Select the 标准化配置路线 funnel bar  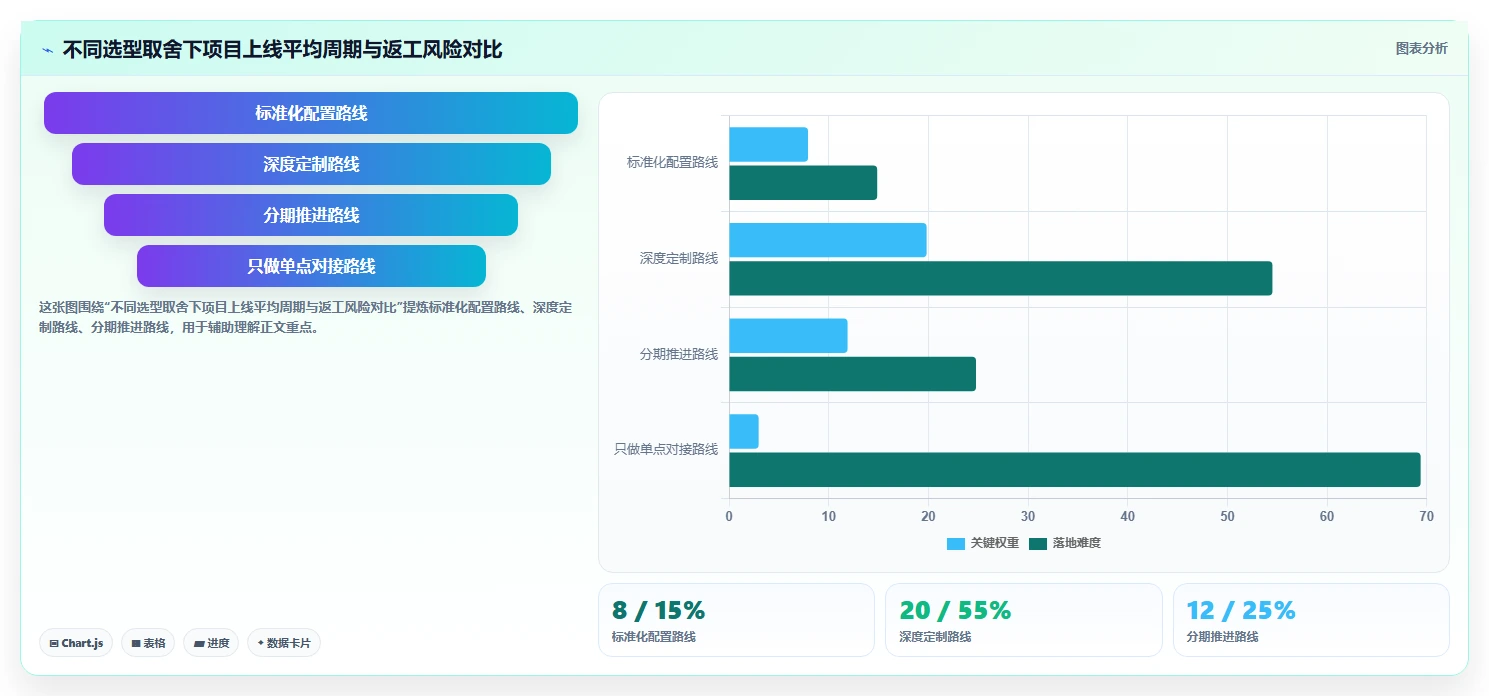click(x=311, y=113)
